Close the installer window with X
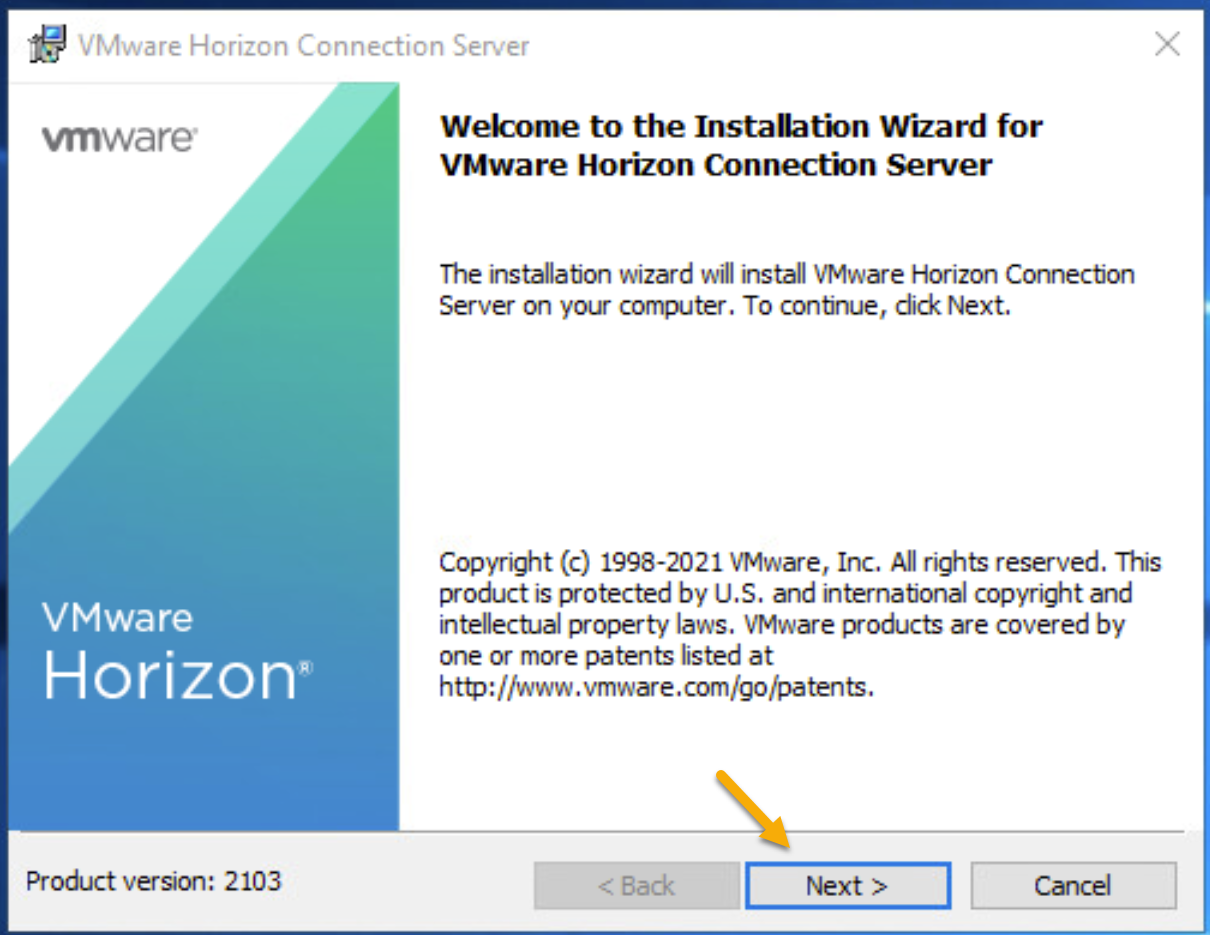This screenshot has width=1210, height=935. pos(1167,44)
